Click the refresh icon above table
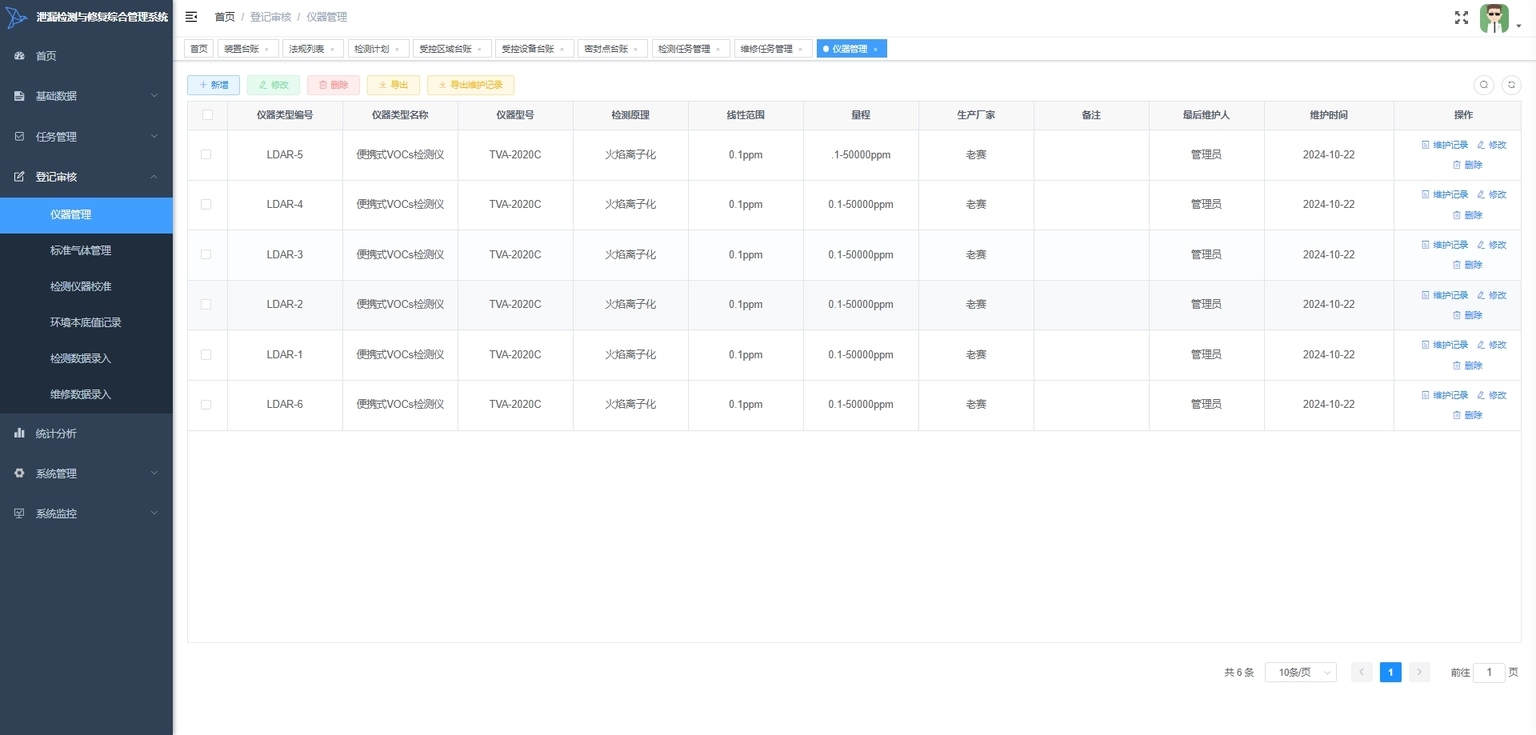This screenshot has width=1536, height=735. 1511,85
